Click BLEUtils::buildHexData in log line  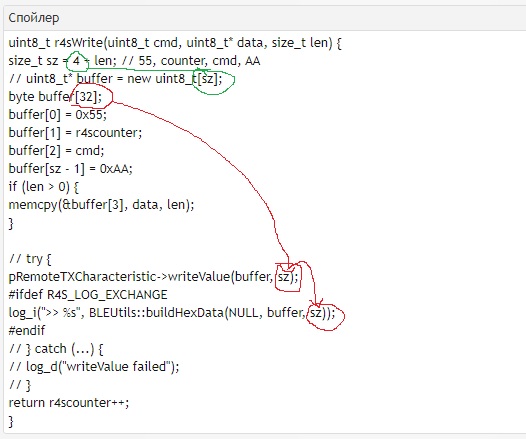point(157,313)
